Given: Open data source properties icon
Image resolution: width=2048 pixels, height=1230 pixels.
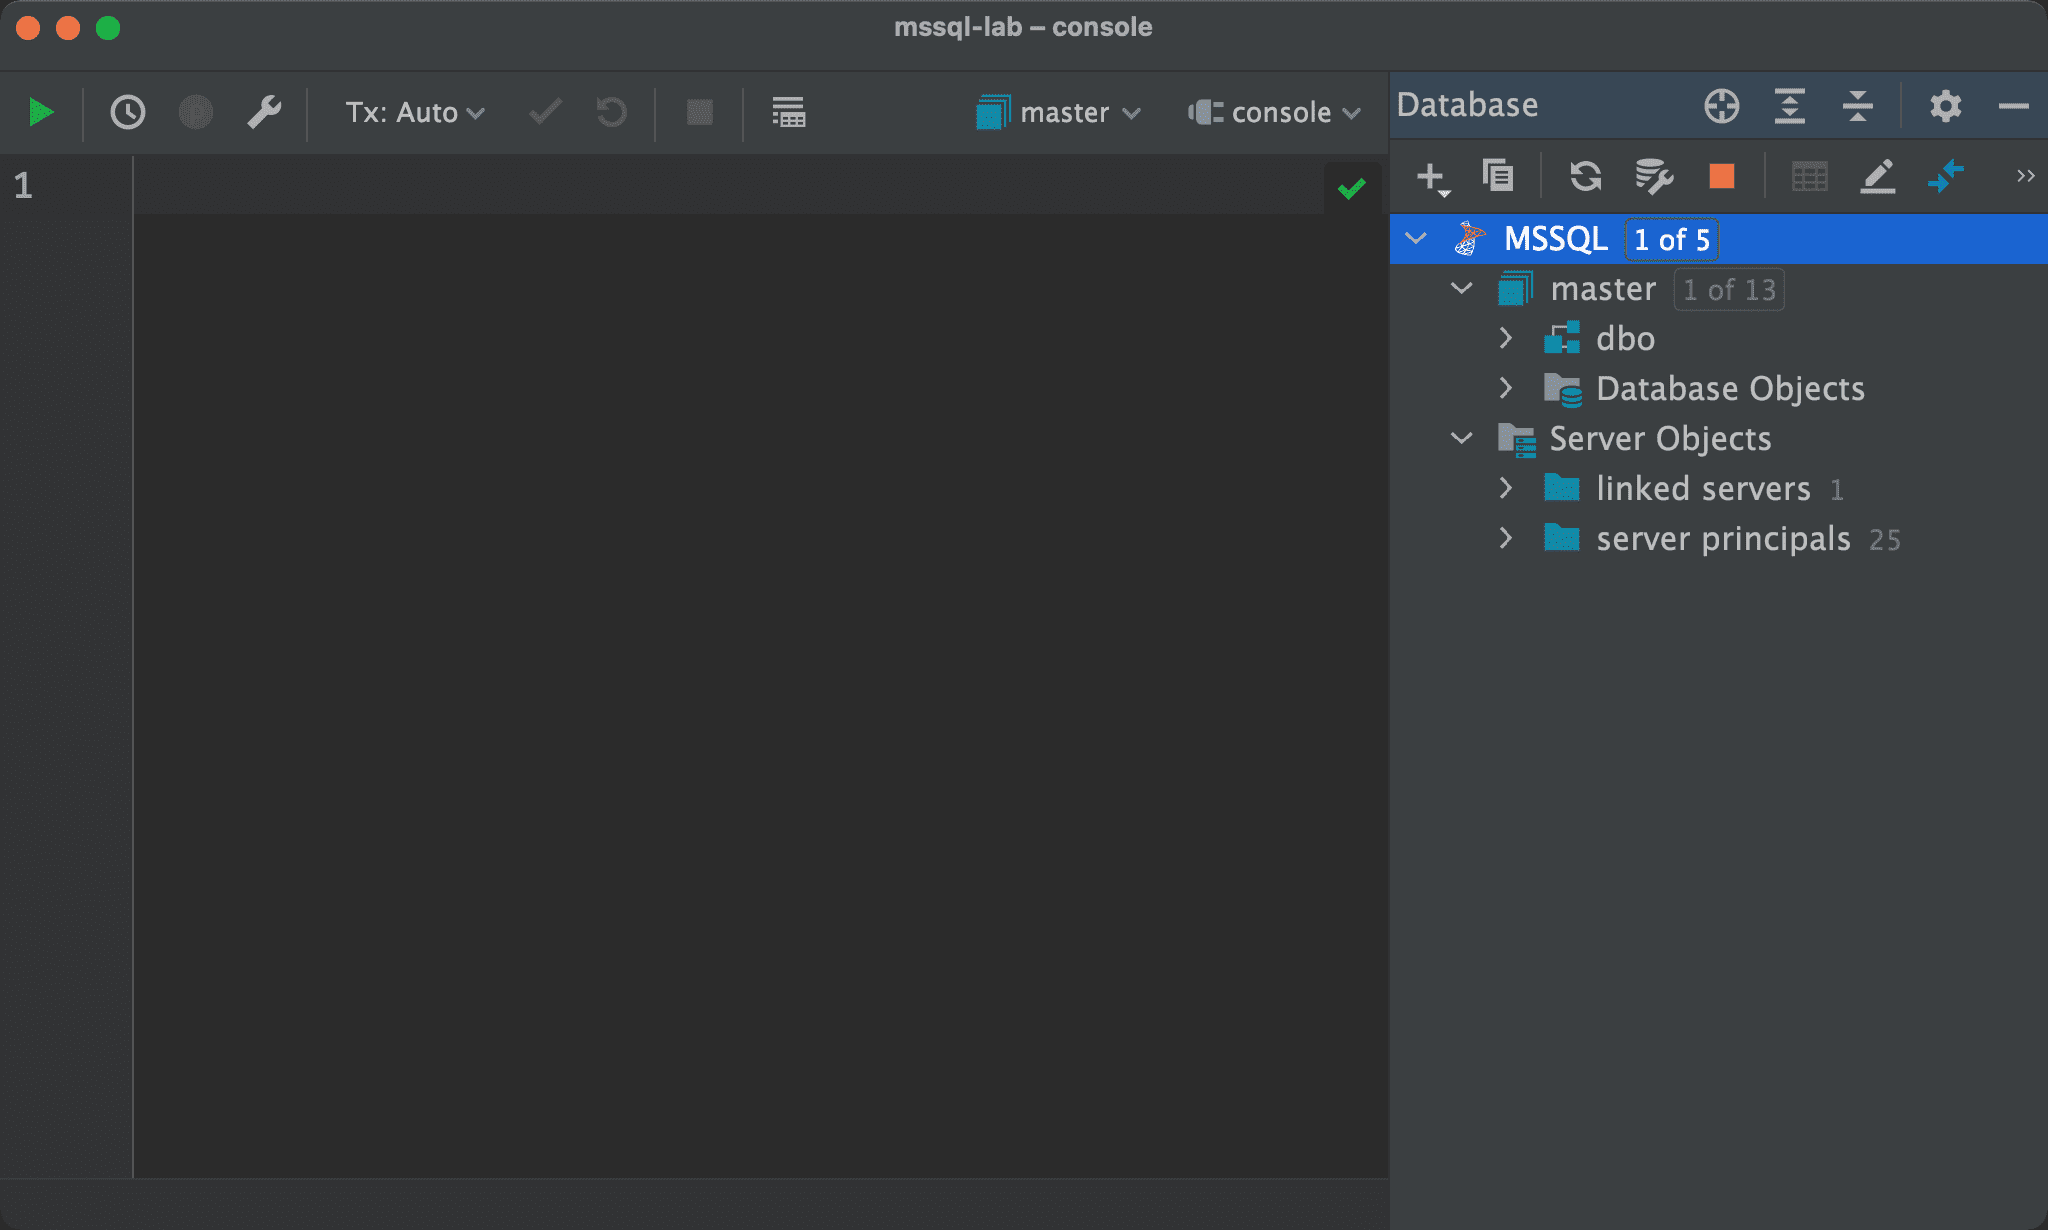Looking at the screenshot, I should point(1653,176).
